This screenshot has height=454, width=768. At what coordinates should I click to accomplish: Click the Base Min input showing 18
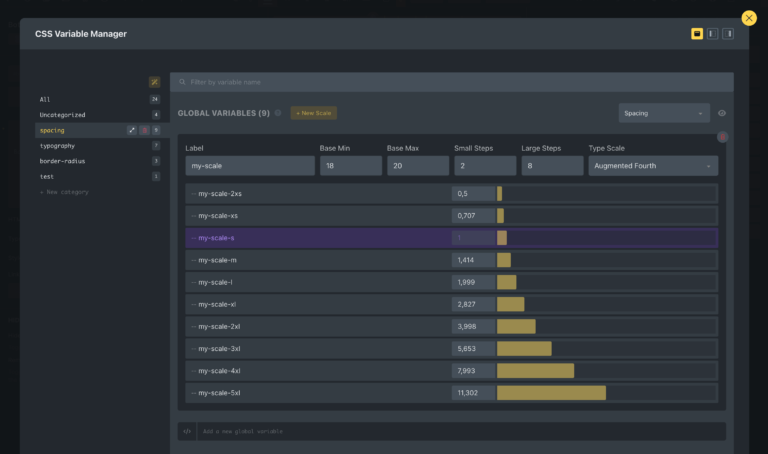[x=351, y=166]
